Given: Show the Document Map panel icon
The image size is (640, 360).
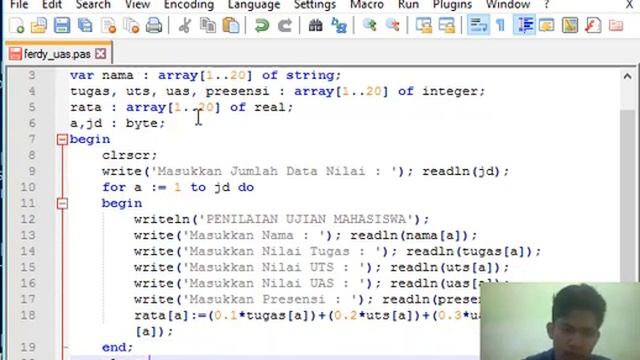Looking at the screenshot, I should (x=570, y=25).
